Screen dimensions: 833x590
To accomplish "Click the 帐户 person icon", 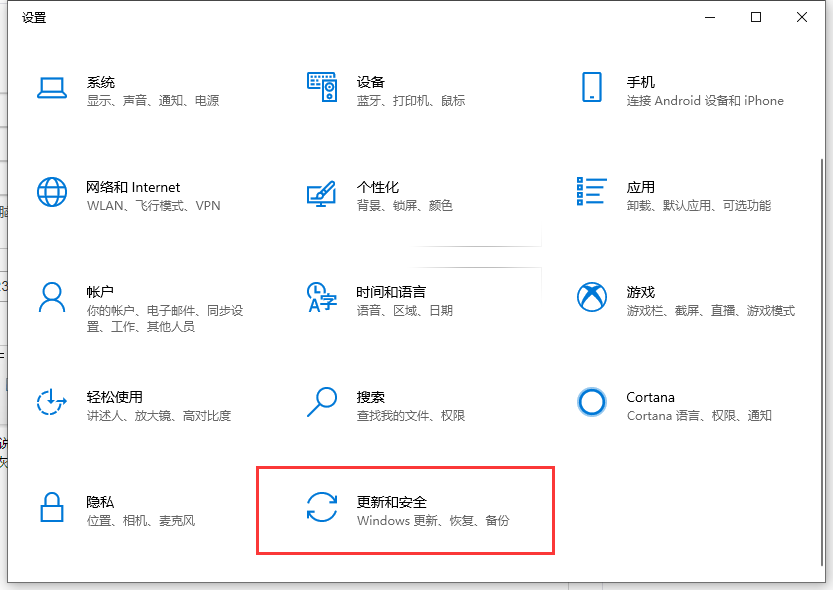I will tap(52, 297).
